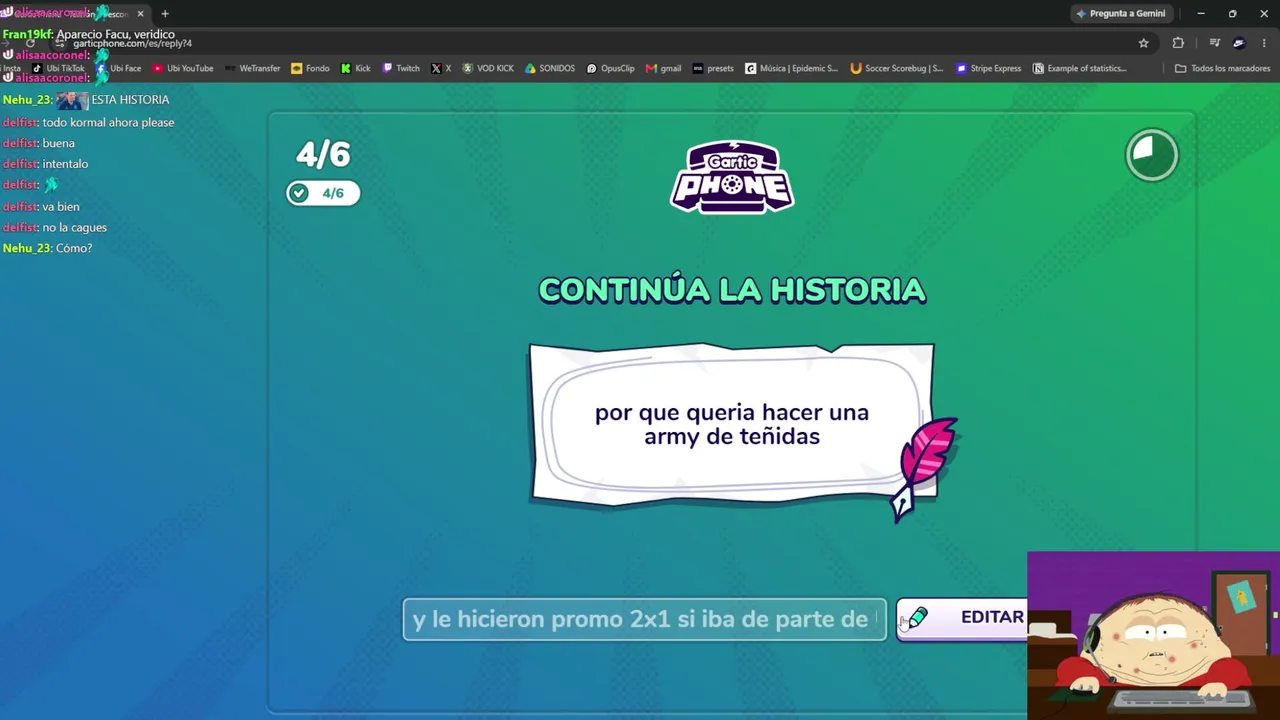Click the Gartic Phone logo
Image resolution: width=1280 pixels, height=720 pixels.
pos(732,177)
